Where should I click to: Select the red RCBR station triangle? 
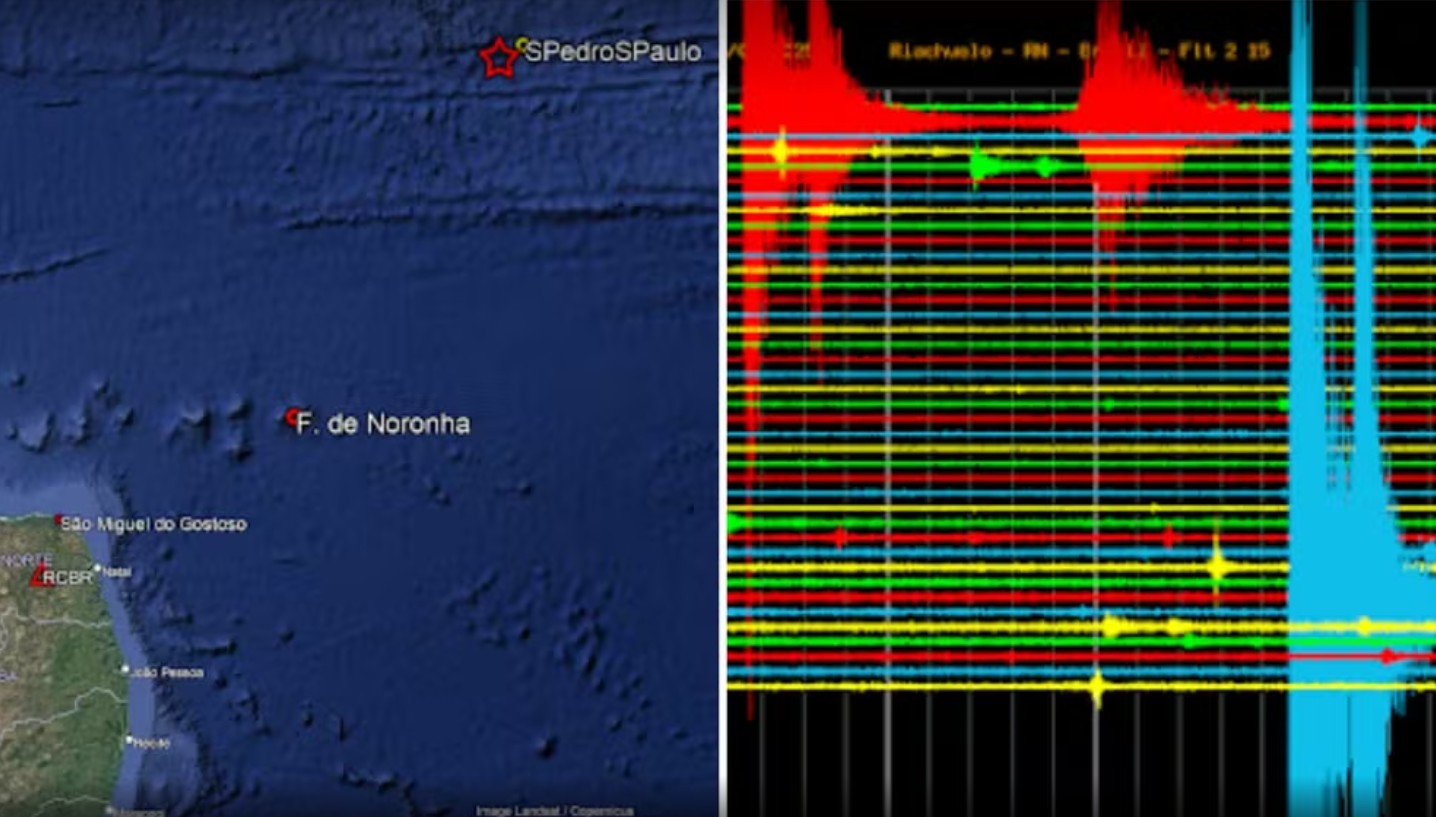point(41,576)
